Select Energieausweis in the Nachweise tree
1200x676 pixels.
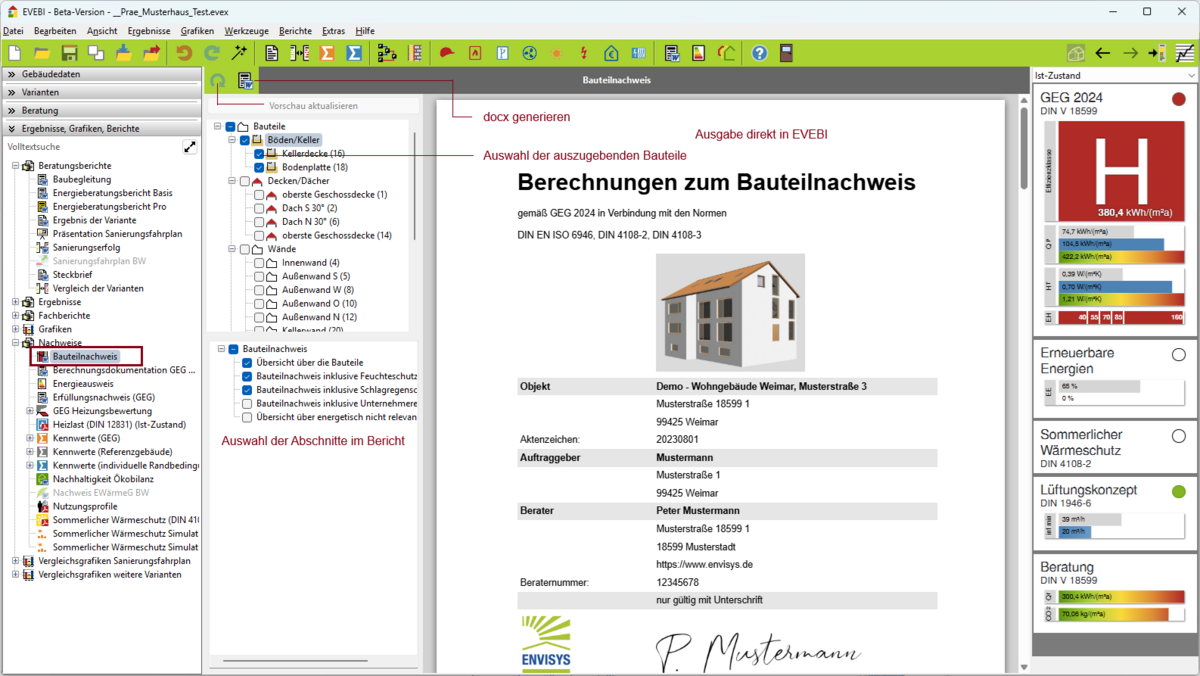click(x=82, y=383)
